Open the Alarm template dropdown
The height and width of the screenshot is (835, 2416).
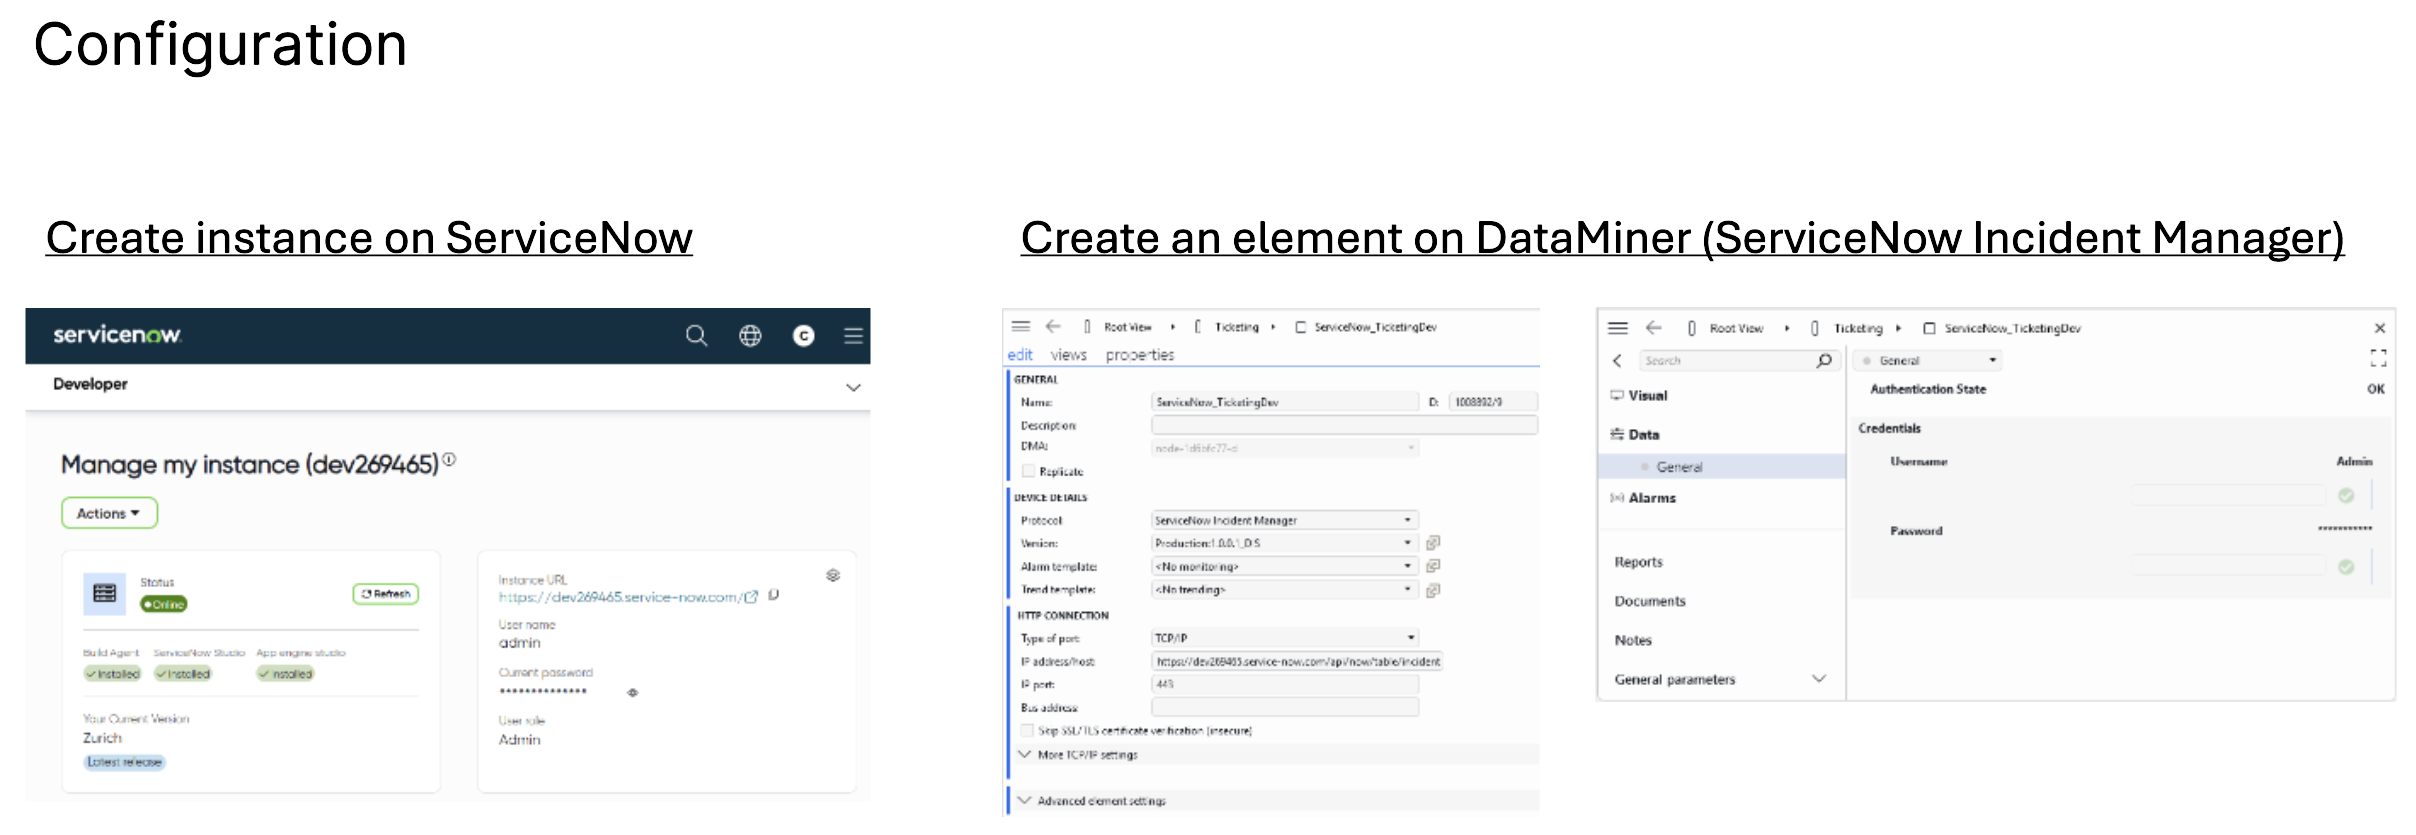click(1285, 566)
